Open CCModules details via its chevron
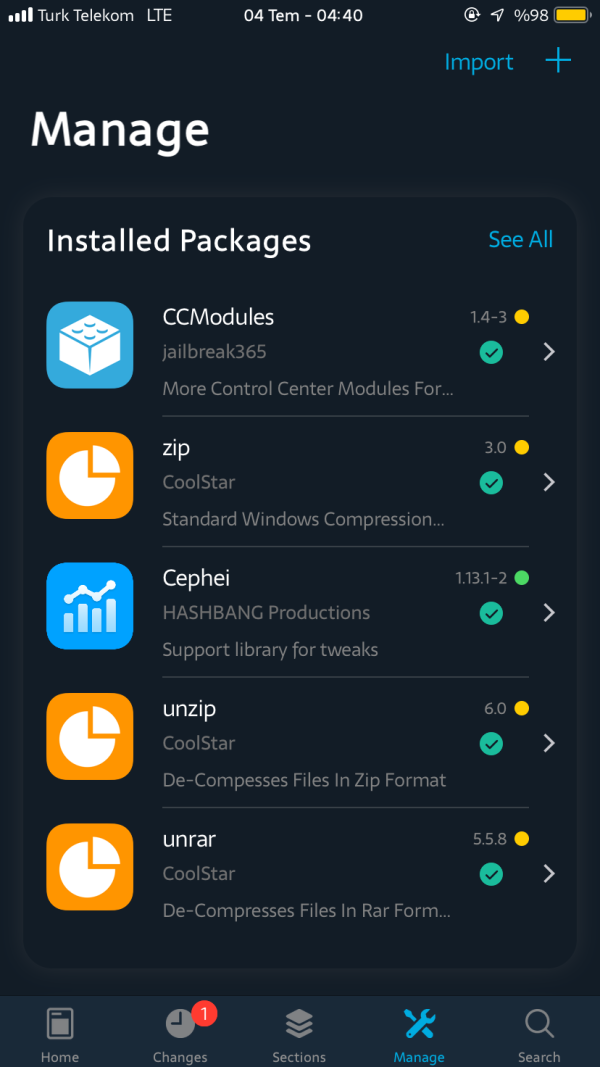This screenshot has width=600, height=1067. coord(548,352)
